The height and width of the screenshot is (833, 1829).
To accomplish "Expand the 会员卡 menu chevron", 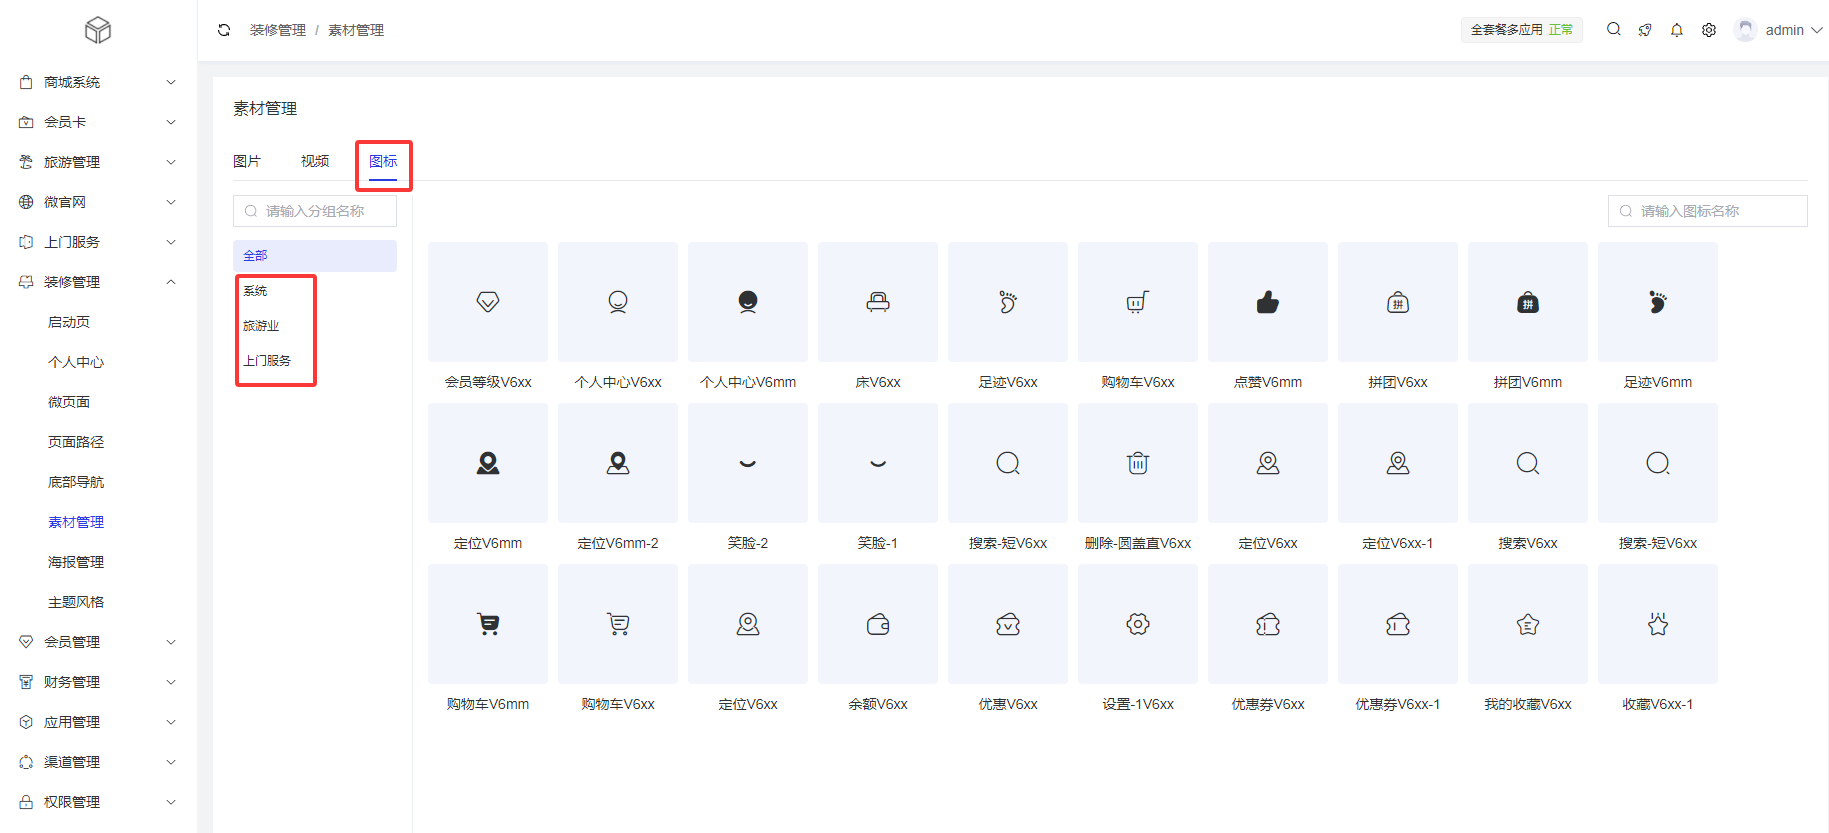I will point(171,122).
